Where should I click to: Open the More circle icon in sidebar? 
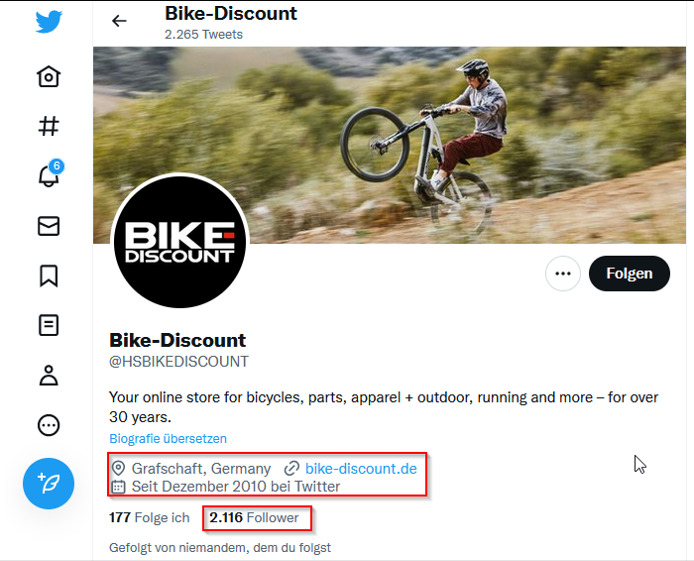click(48, 425)
